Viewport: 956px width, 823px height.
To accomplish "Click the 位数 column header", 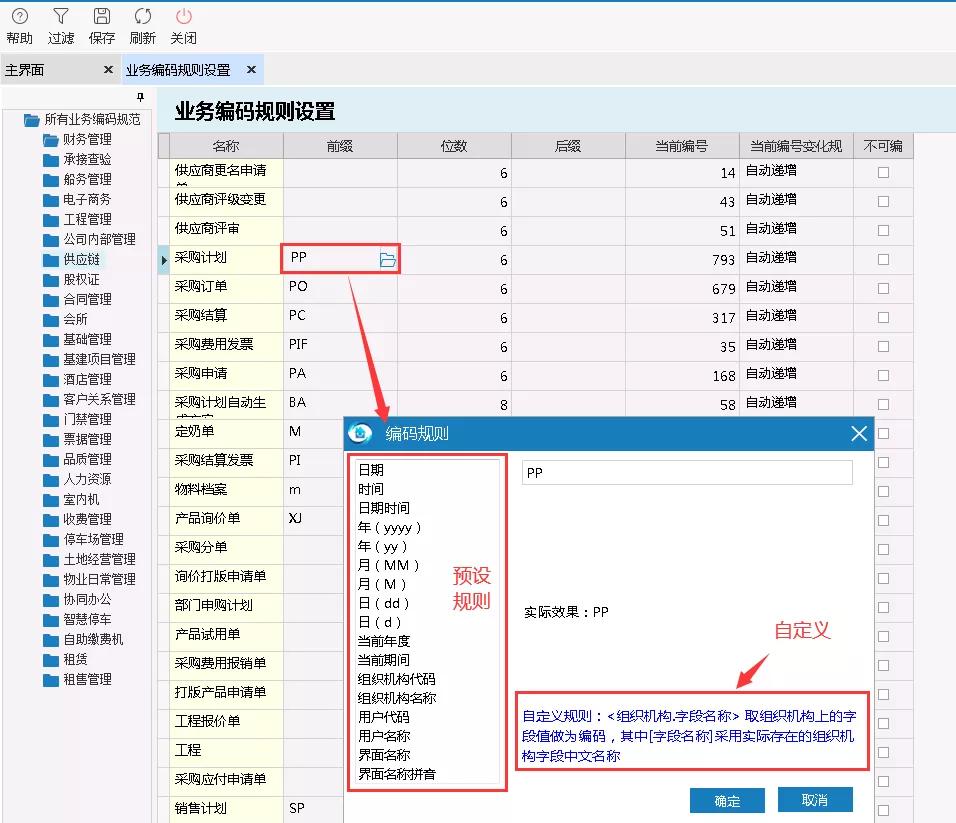I will click(x=454, y=146).
